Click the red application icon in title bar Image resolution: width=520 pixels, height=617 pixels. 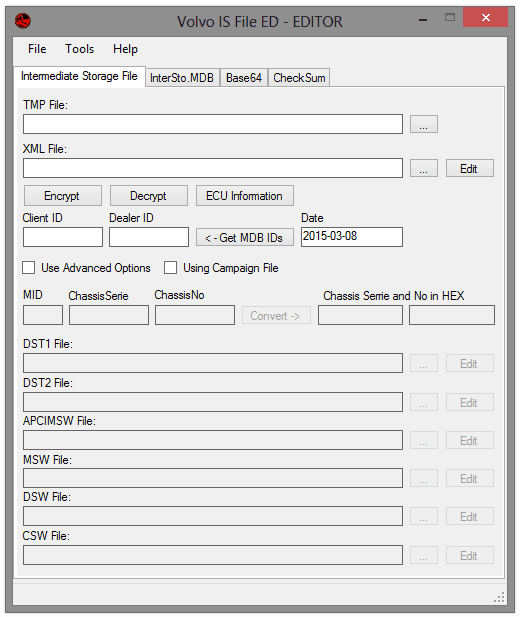tap(23, 20)
